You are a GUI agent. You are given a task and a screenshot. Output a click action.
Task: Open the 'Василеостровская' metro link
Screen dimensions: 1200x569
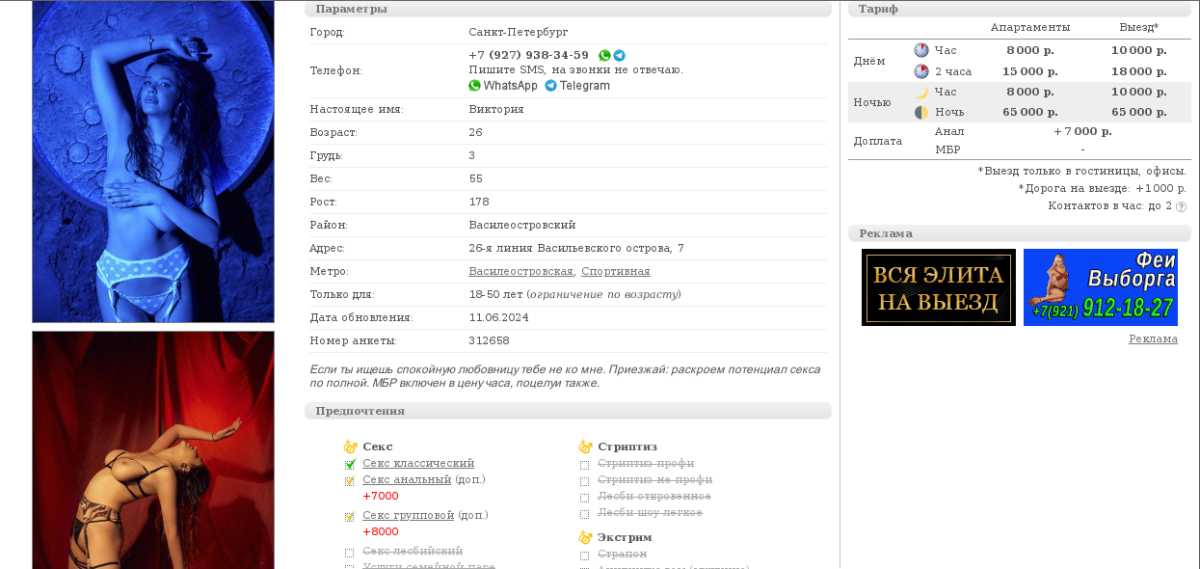point(521,272)
